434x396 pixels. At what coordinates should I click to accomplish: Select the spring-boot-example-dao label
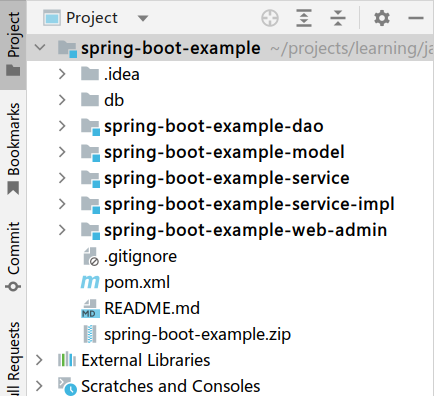214,126
